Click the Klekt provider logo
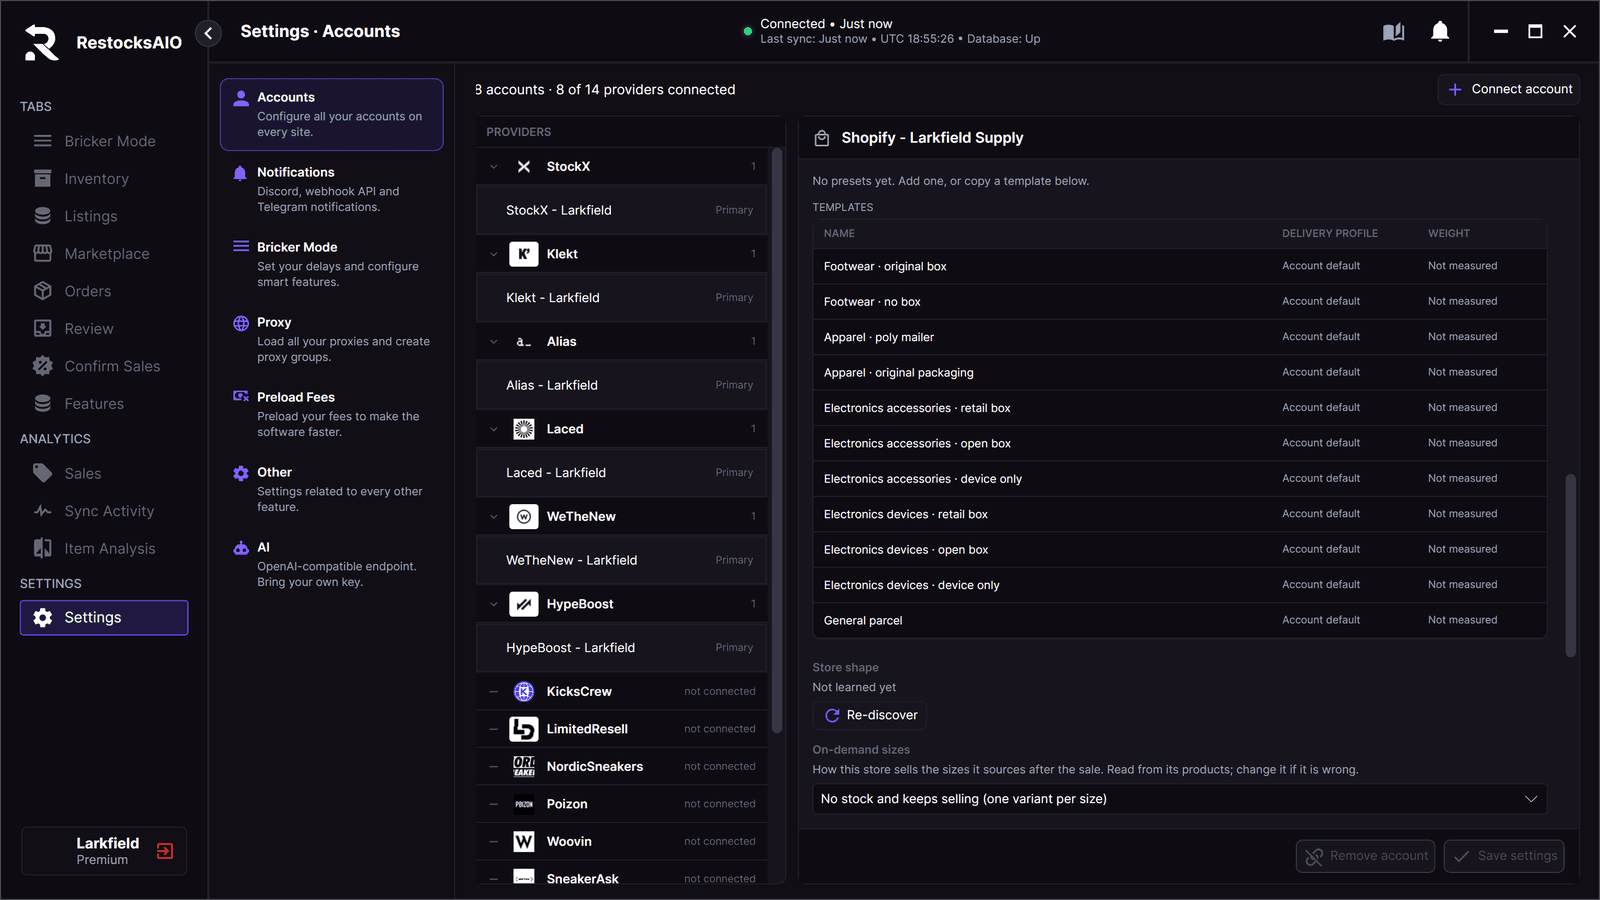Image resolution: width=1600 pixels, height=900 pixels. tap(524, 254)
